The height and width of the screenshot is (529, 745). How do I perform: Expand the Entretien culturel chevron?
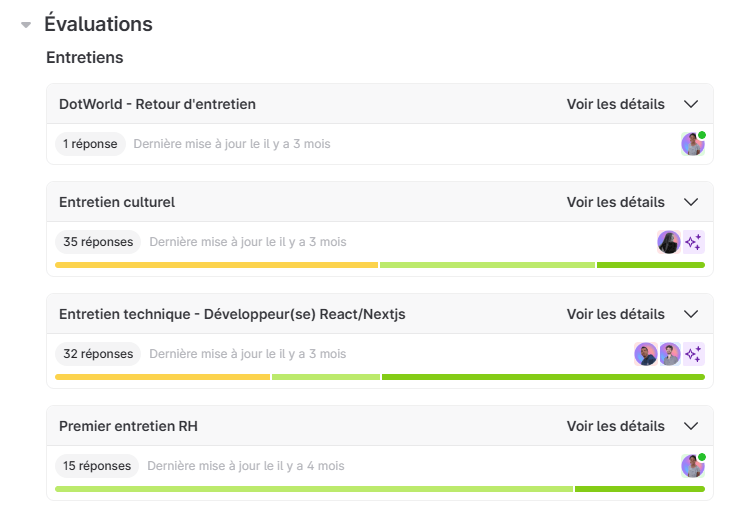(x=690, y=202)
